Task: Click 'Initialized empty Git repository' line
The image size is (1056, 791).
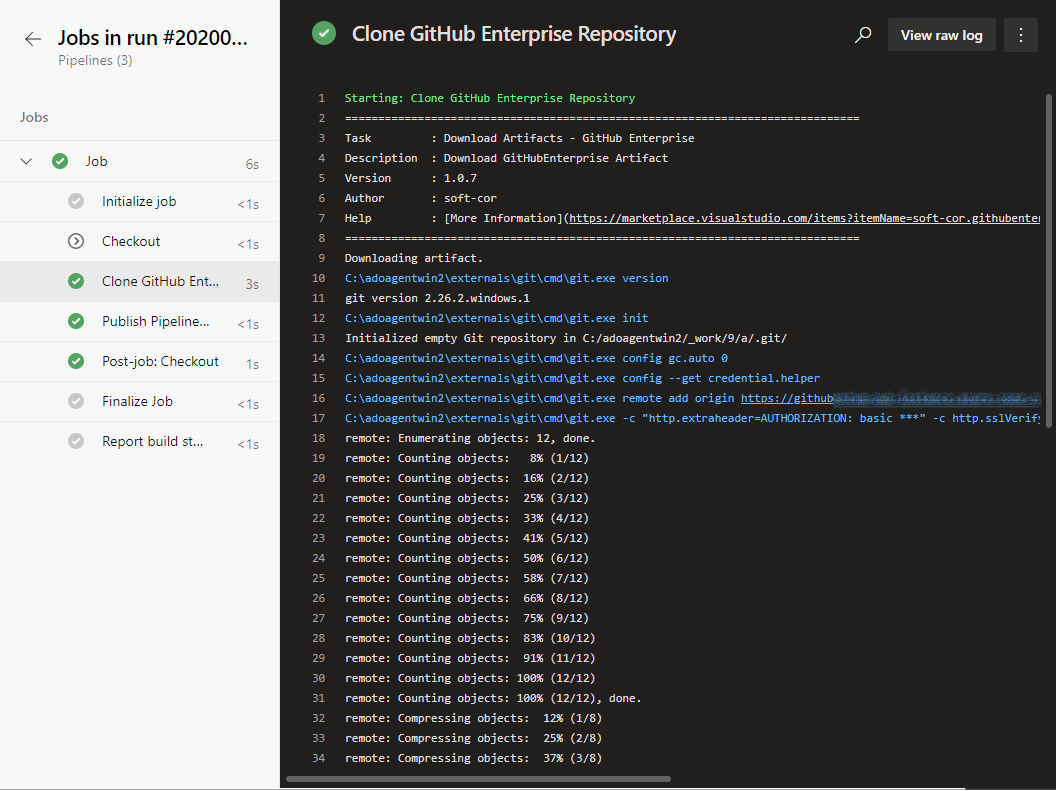Action: click(x=566, y=338)
